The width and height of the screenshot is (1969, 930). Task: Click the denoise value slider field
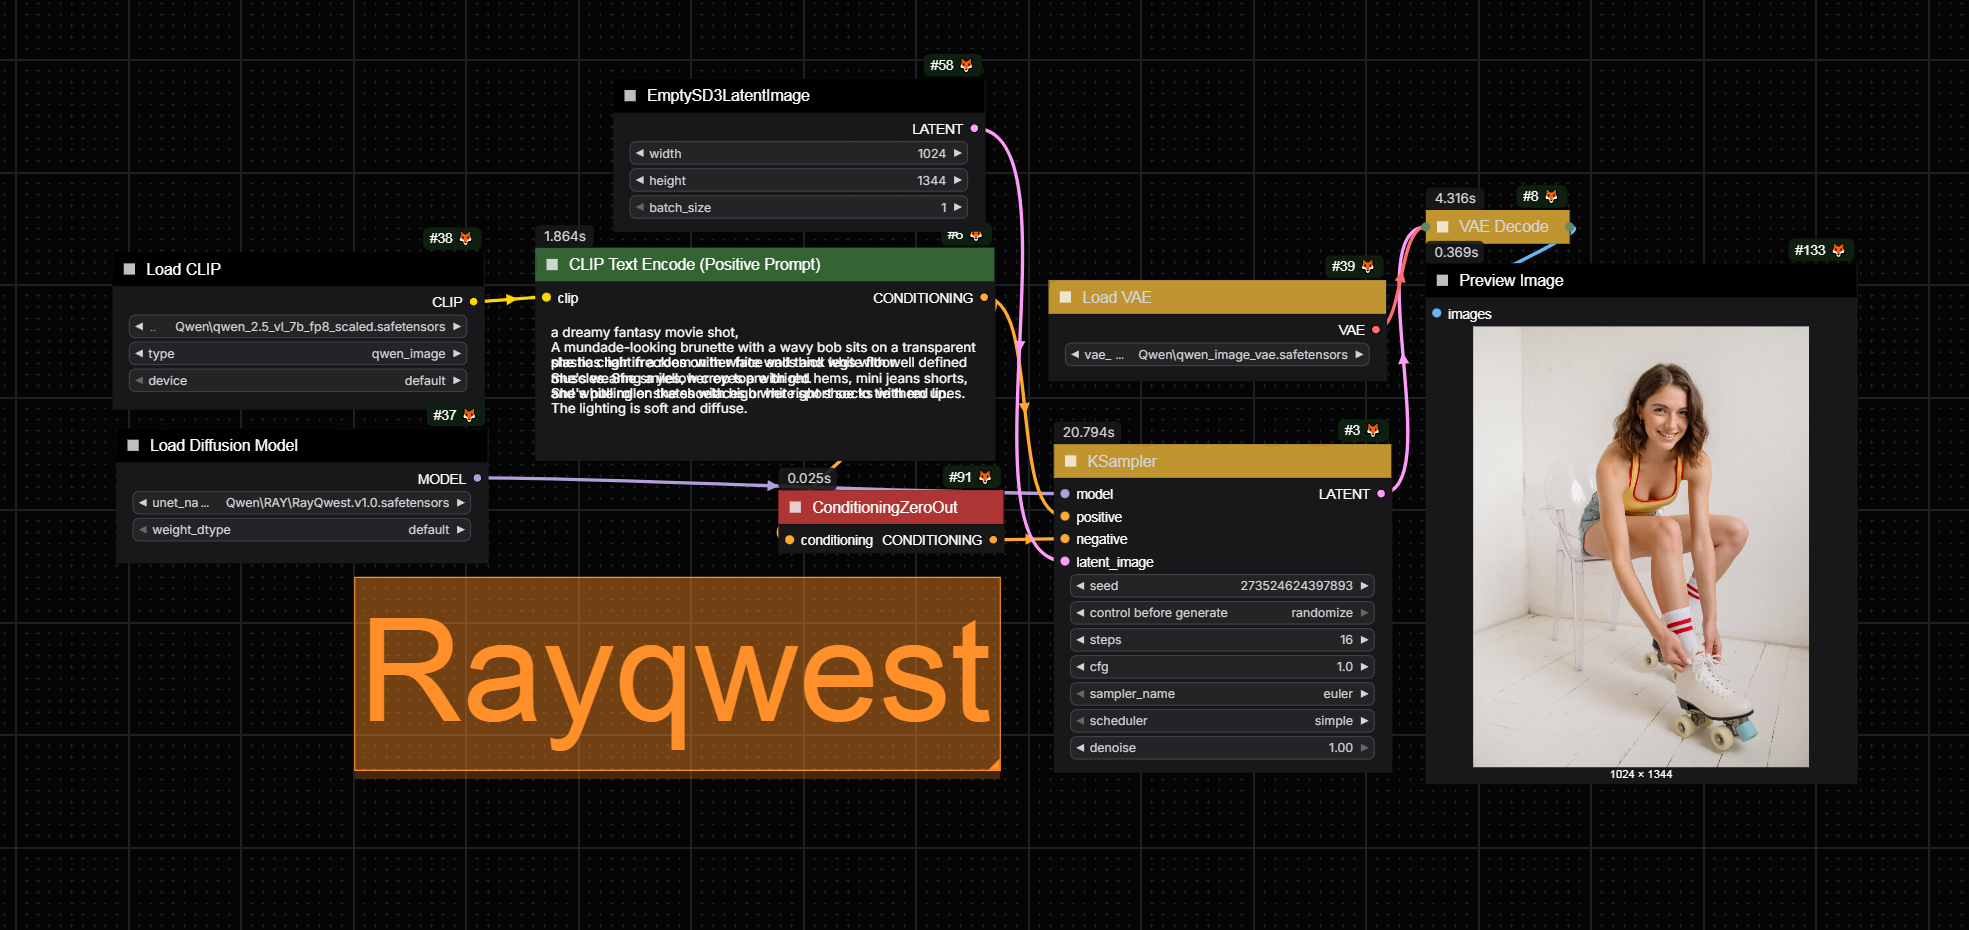pos(1221,748)
